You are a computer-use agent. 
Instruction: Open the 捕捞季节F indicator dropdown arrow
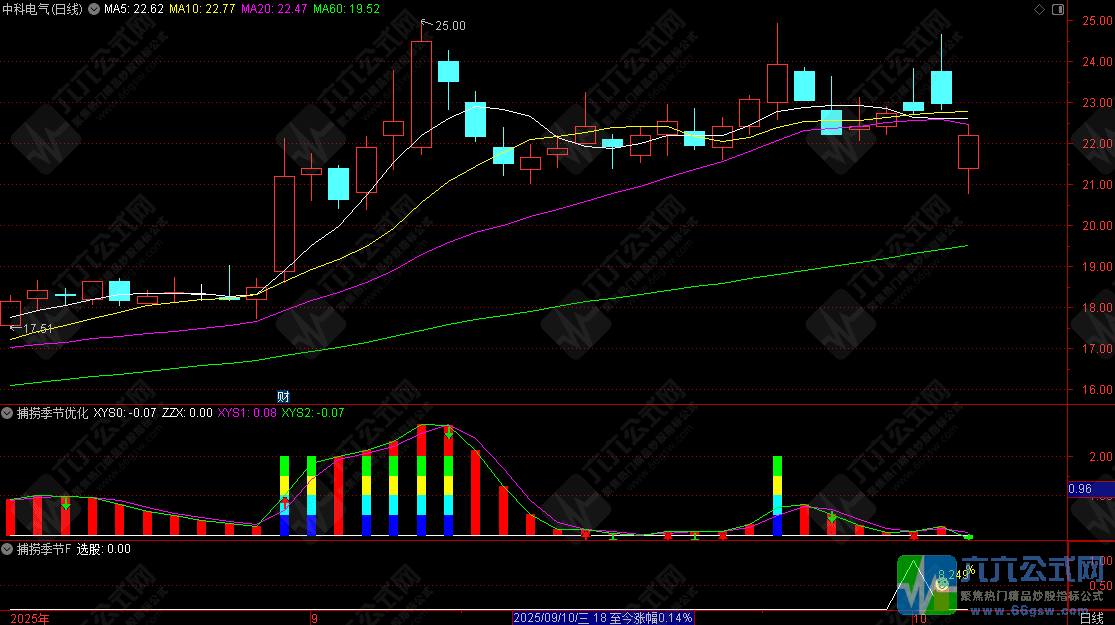click(8, 549)
